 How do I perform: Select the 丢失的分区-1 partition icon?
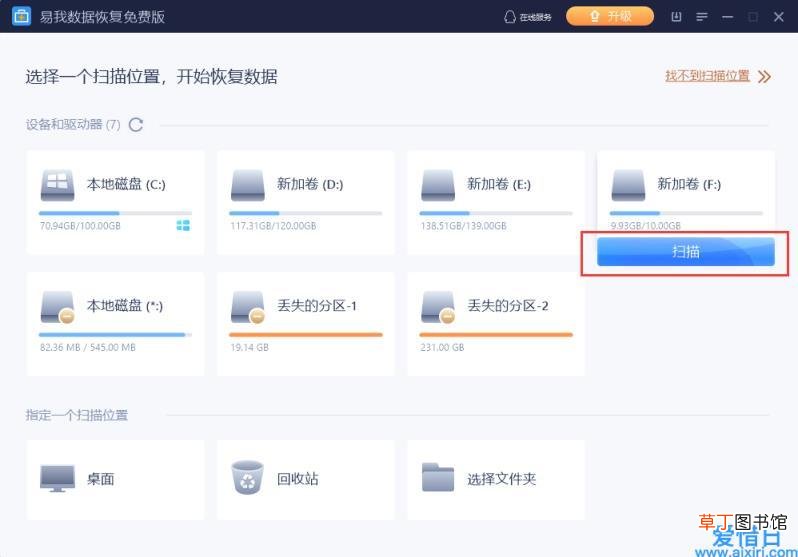248,307
